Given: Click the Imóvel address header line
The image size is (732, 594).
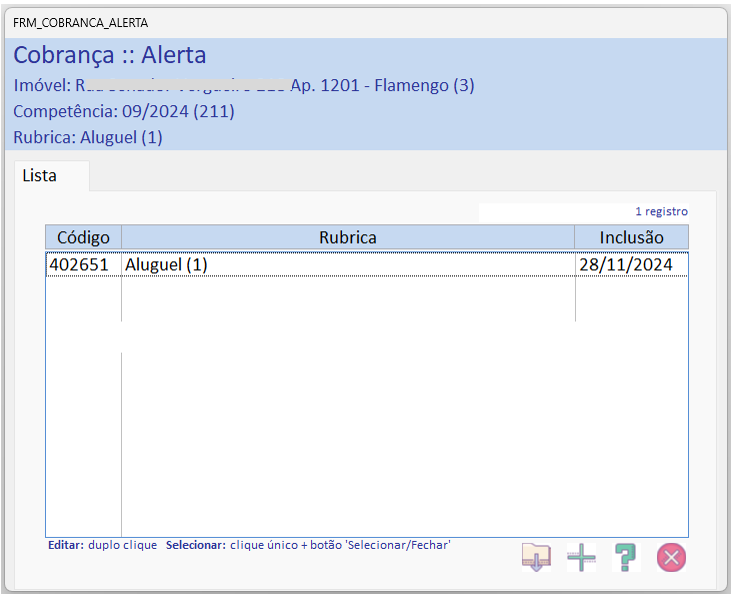Looking at the screenshot, I should point(244,85).
